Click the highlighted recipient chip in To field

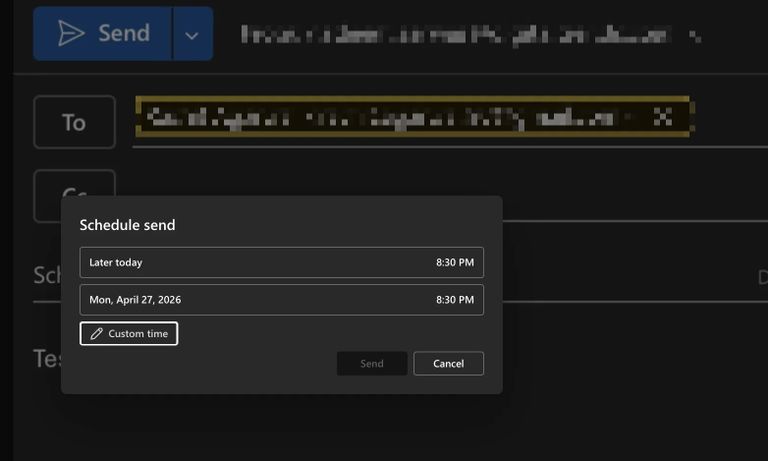pyautogui.click(x=413, y=117)
